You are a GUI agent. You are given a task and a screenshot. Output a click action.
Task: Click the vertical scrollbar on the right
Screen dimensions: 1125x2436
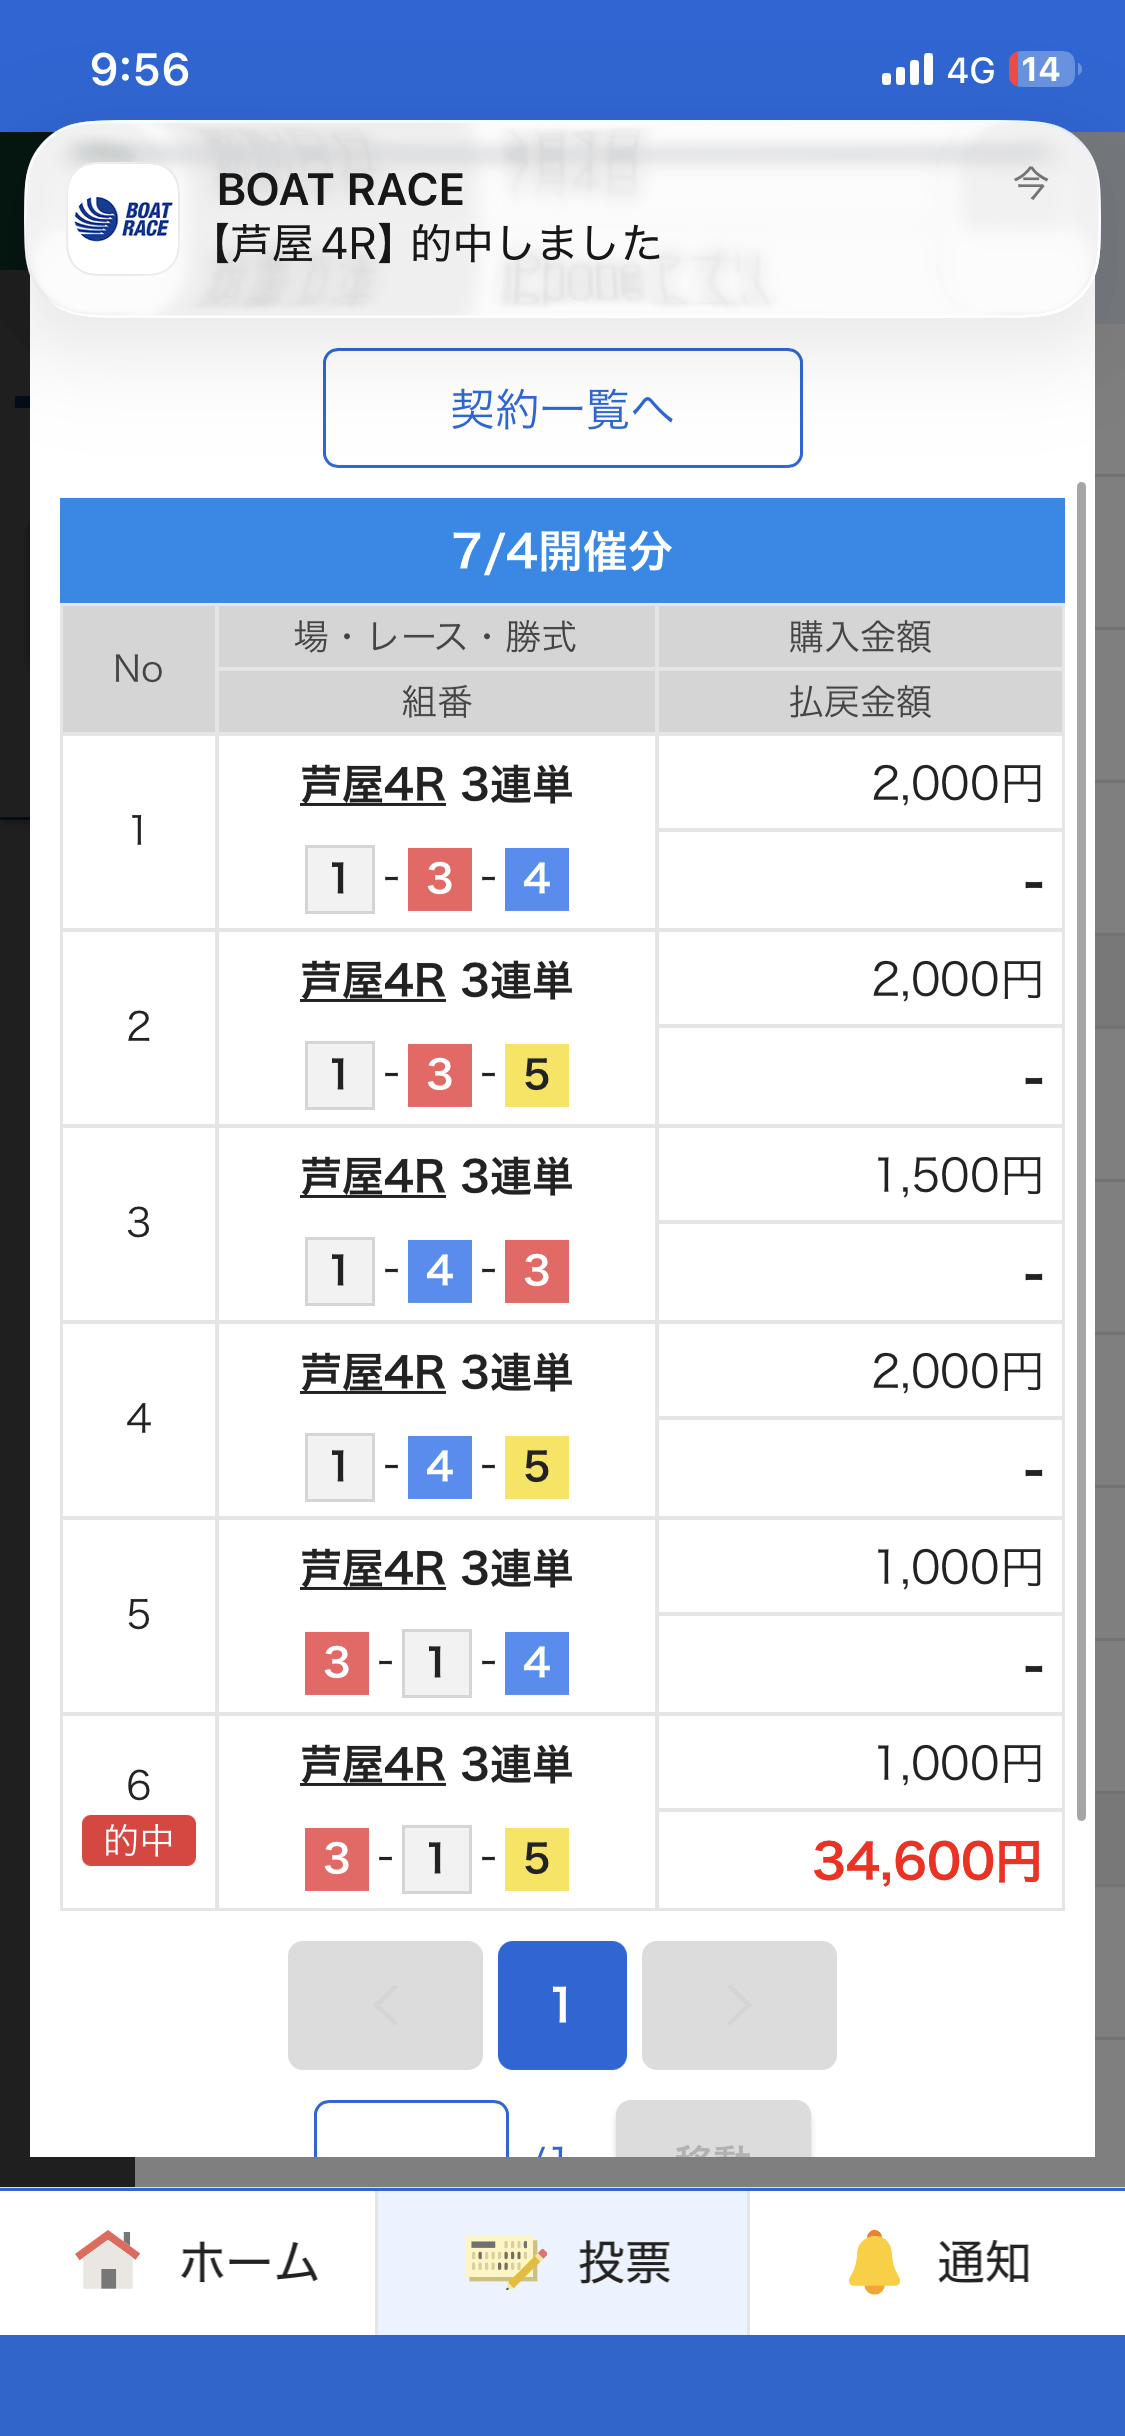coord(1081,1150)
